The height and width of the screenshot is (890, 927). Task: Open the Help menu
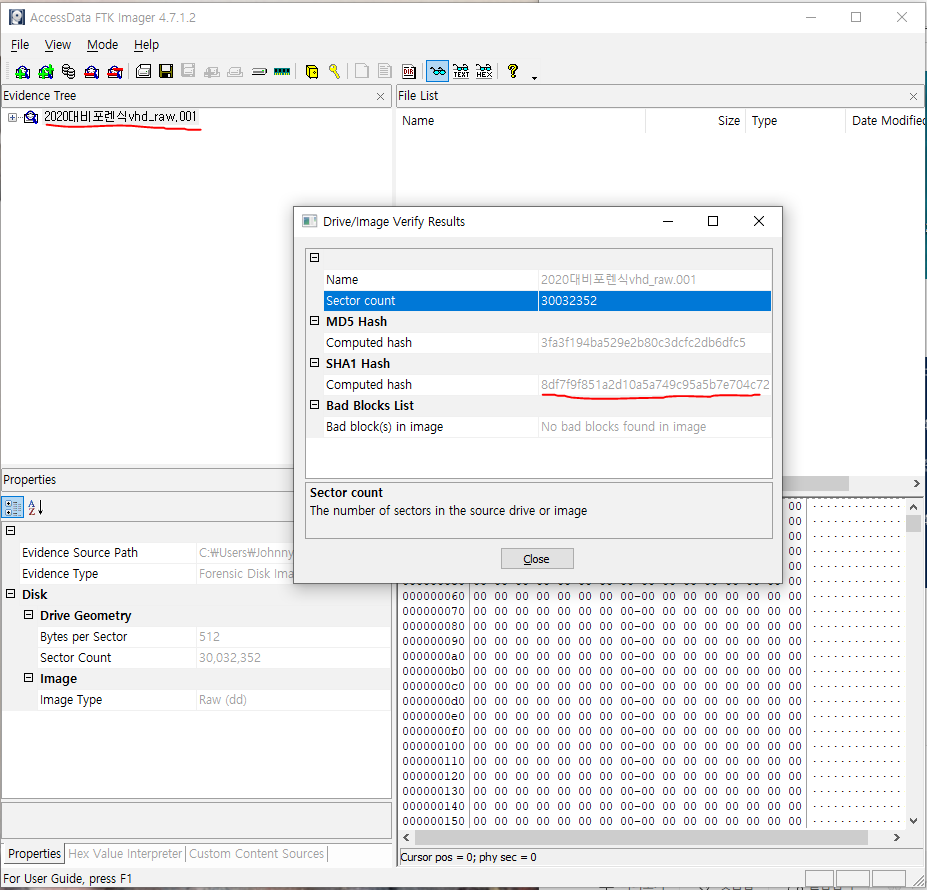click(x=146, y=45)
